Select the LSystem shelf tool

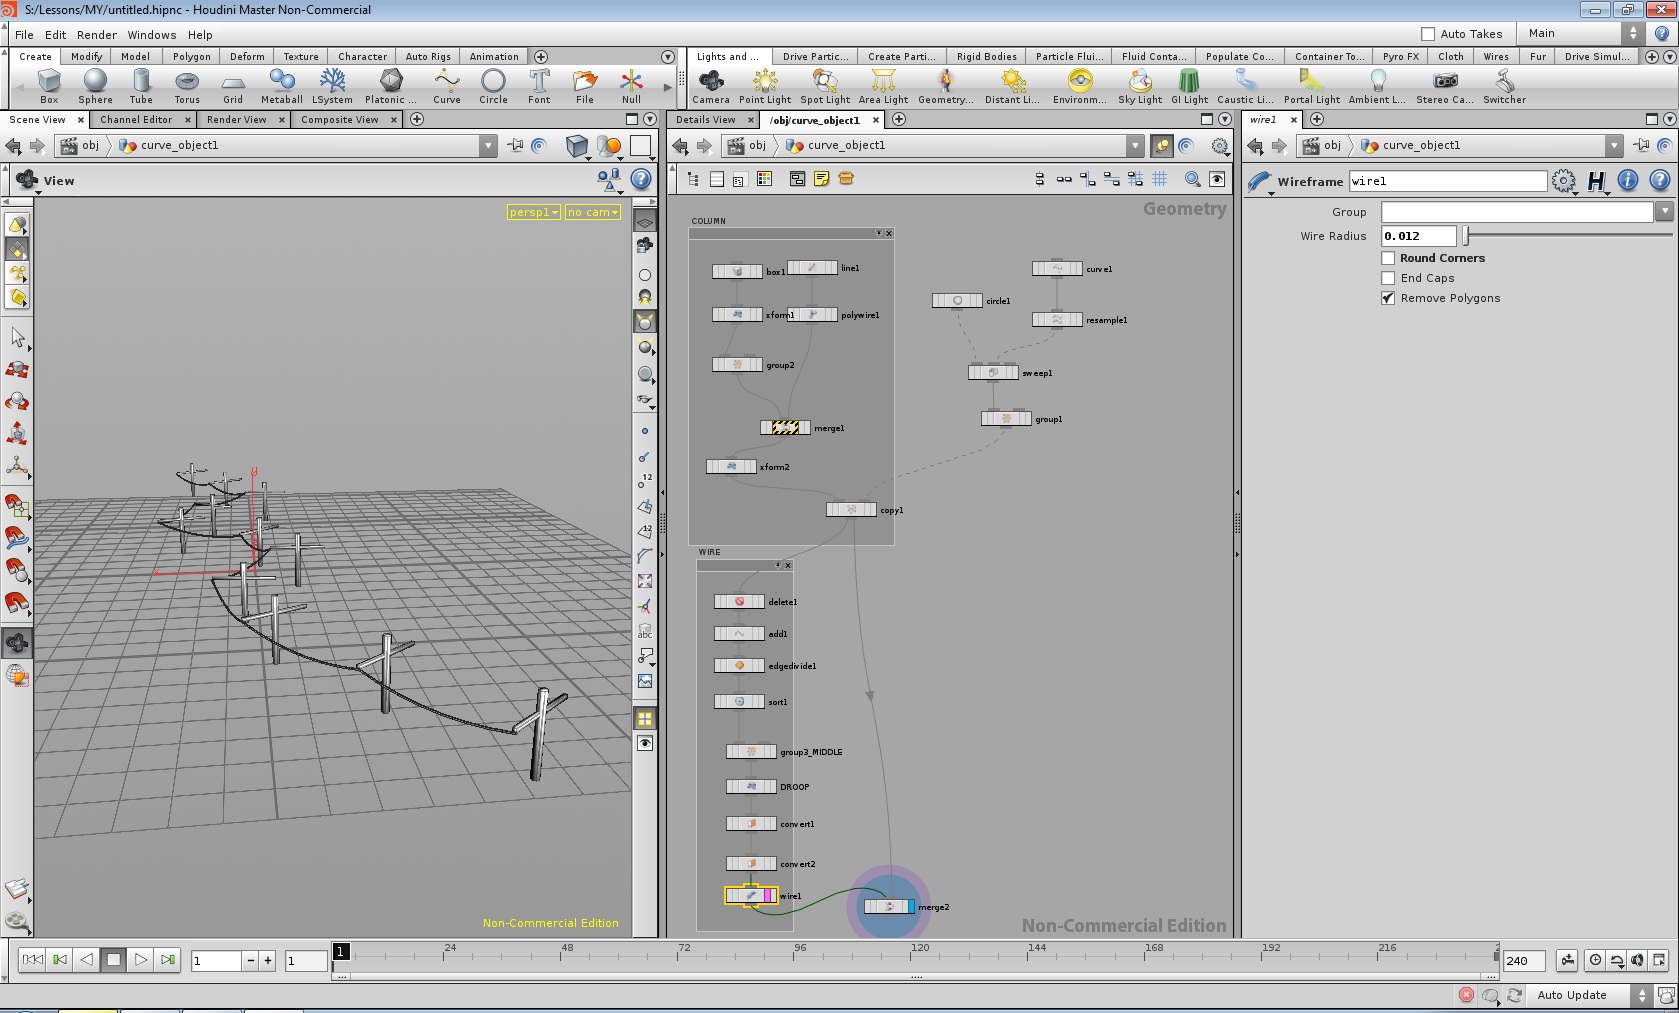(332, 85)
